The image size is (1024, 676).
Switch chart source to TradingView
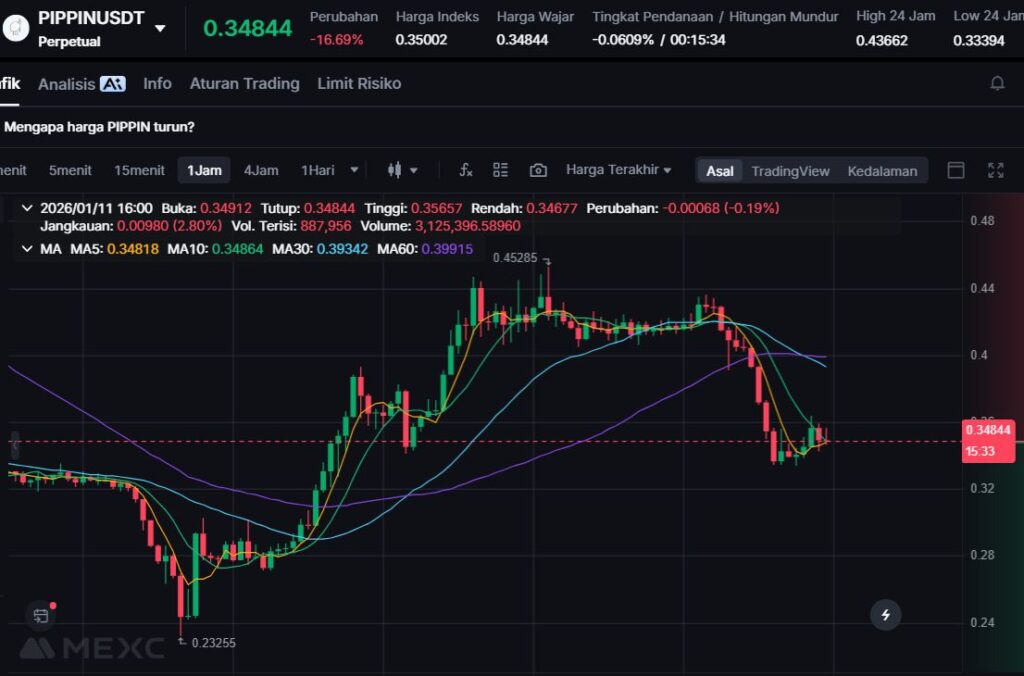click(790, 171)
